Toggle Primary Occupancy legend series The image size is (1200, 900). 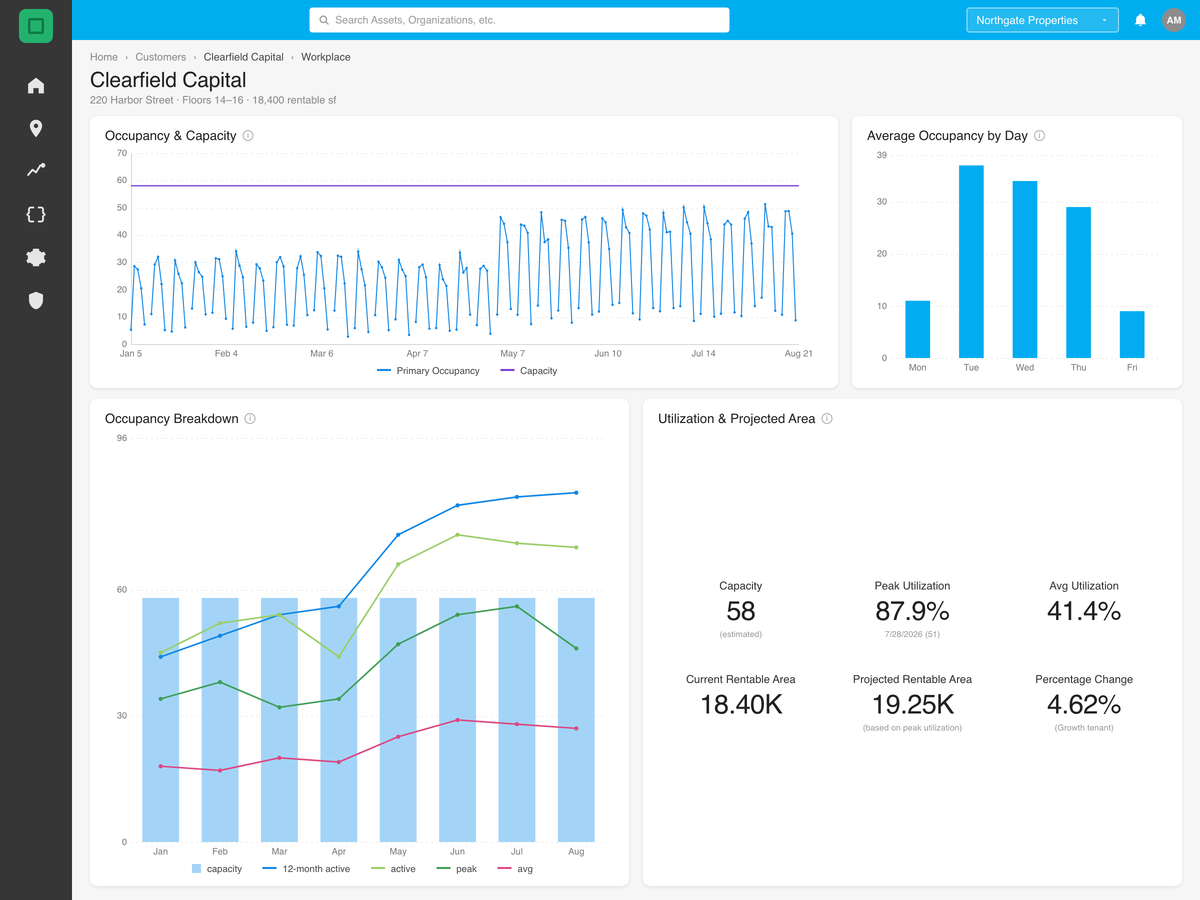[428, 371]
